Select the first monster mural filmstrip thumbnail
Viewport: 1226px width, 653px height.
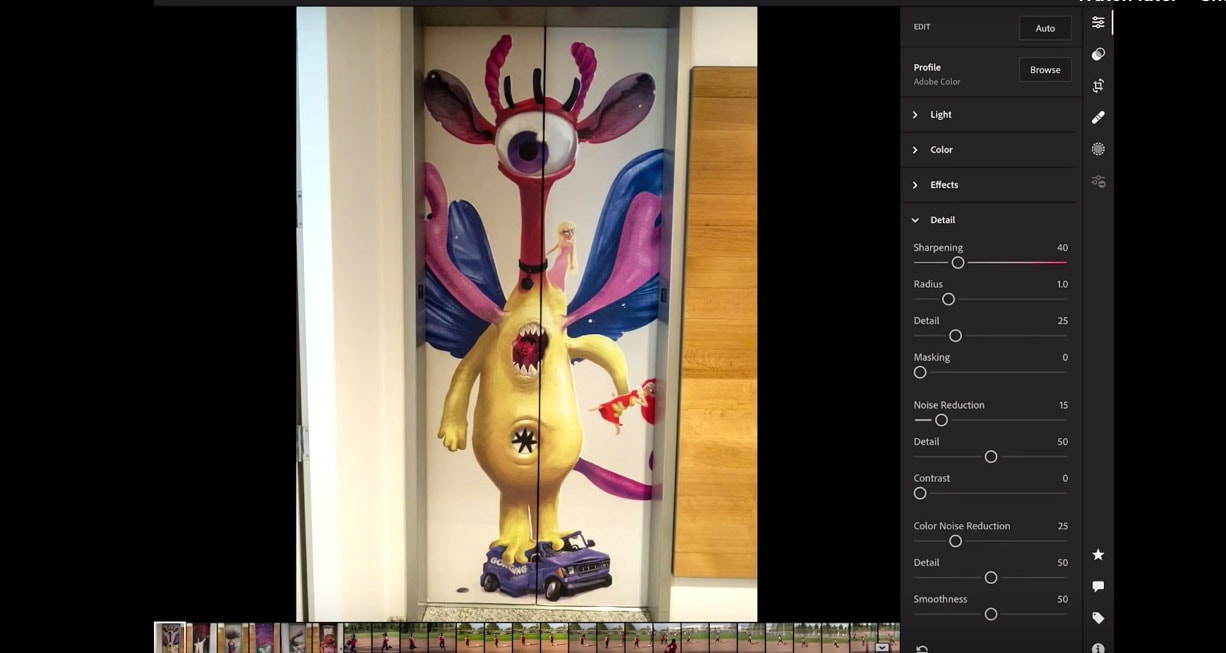point(170,637)
